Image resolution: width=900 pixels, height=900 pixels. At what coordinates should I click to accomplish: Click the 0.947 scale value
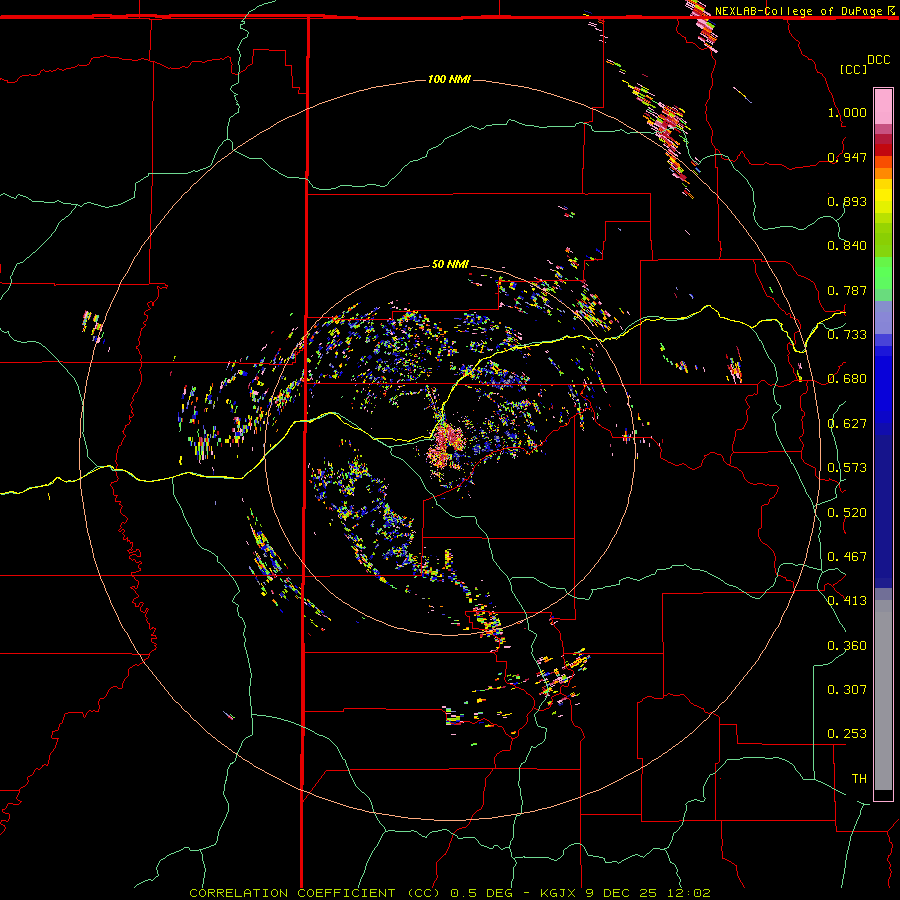(847, 157)
